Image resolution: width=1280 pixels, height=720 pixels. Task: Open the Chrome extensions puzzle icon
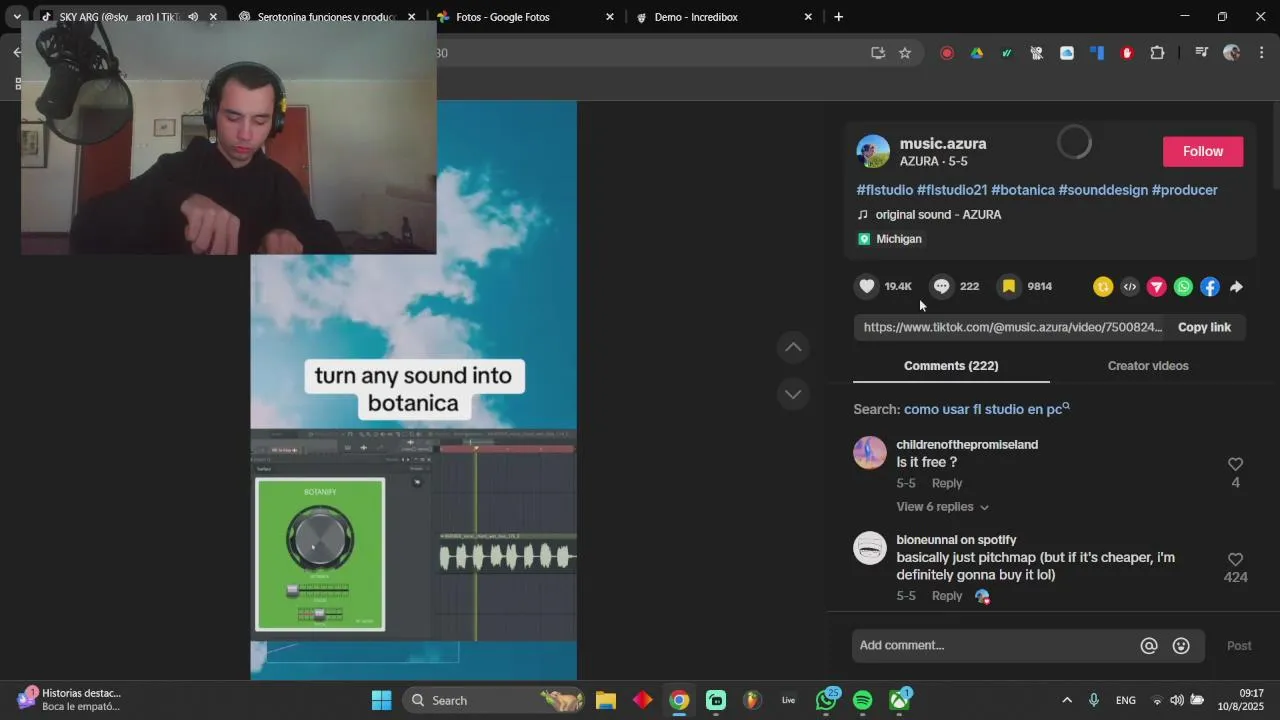[x=1157, y=53]
